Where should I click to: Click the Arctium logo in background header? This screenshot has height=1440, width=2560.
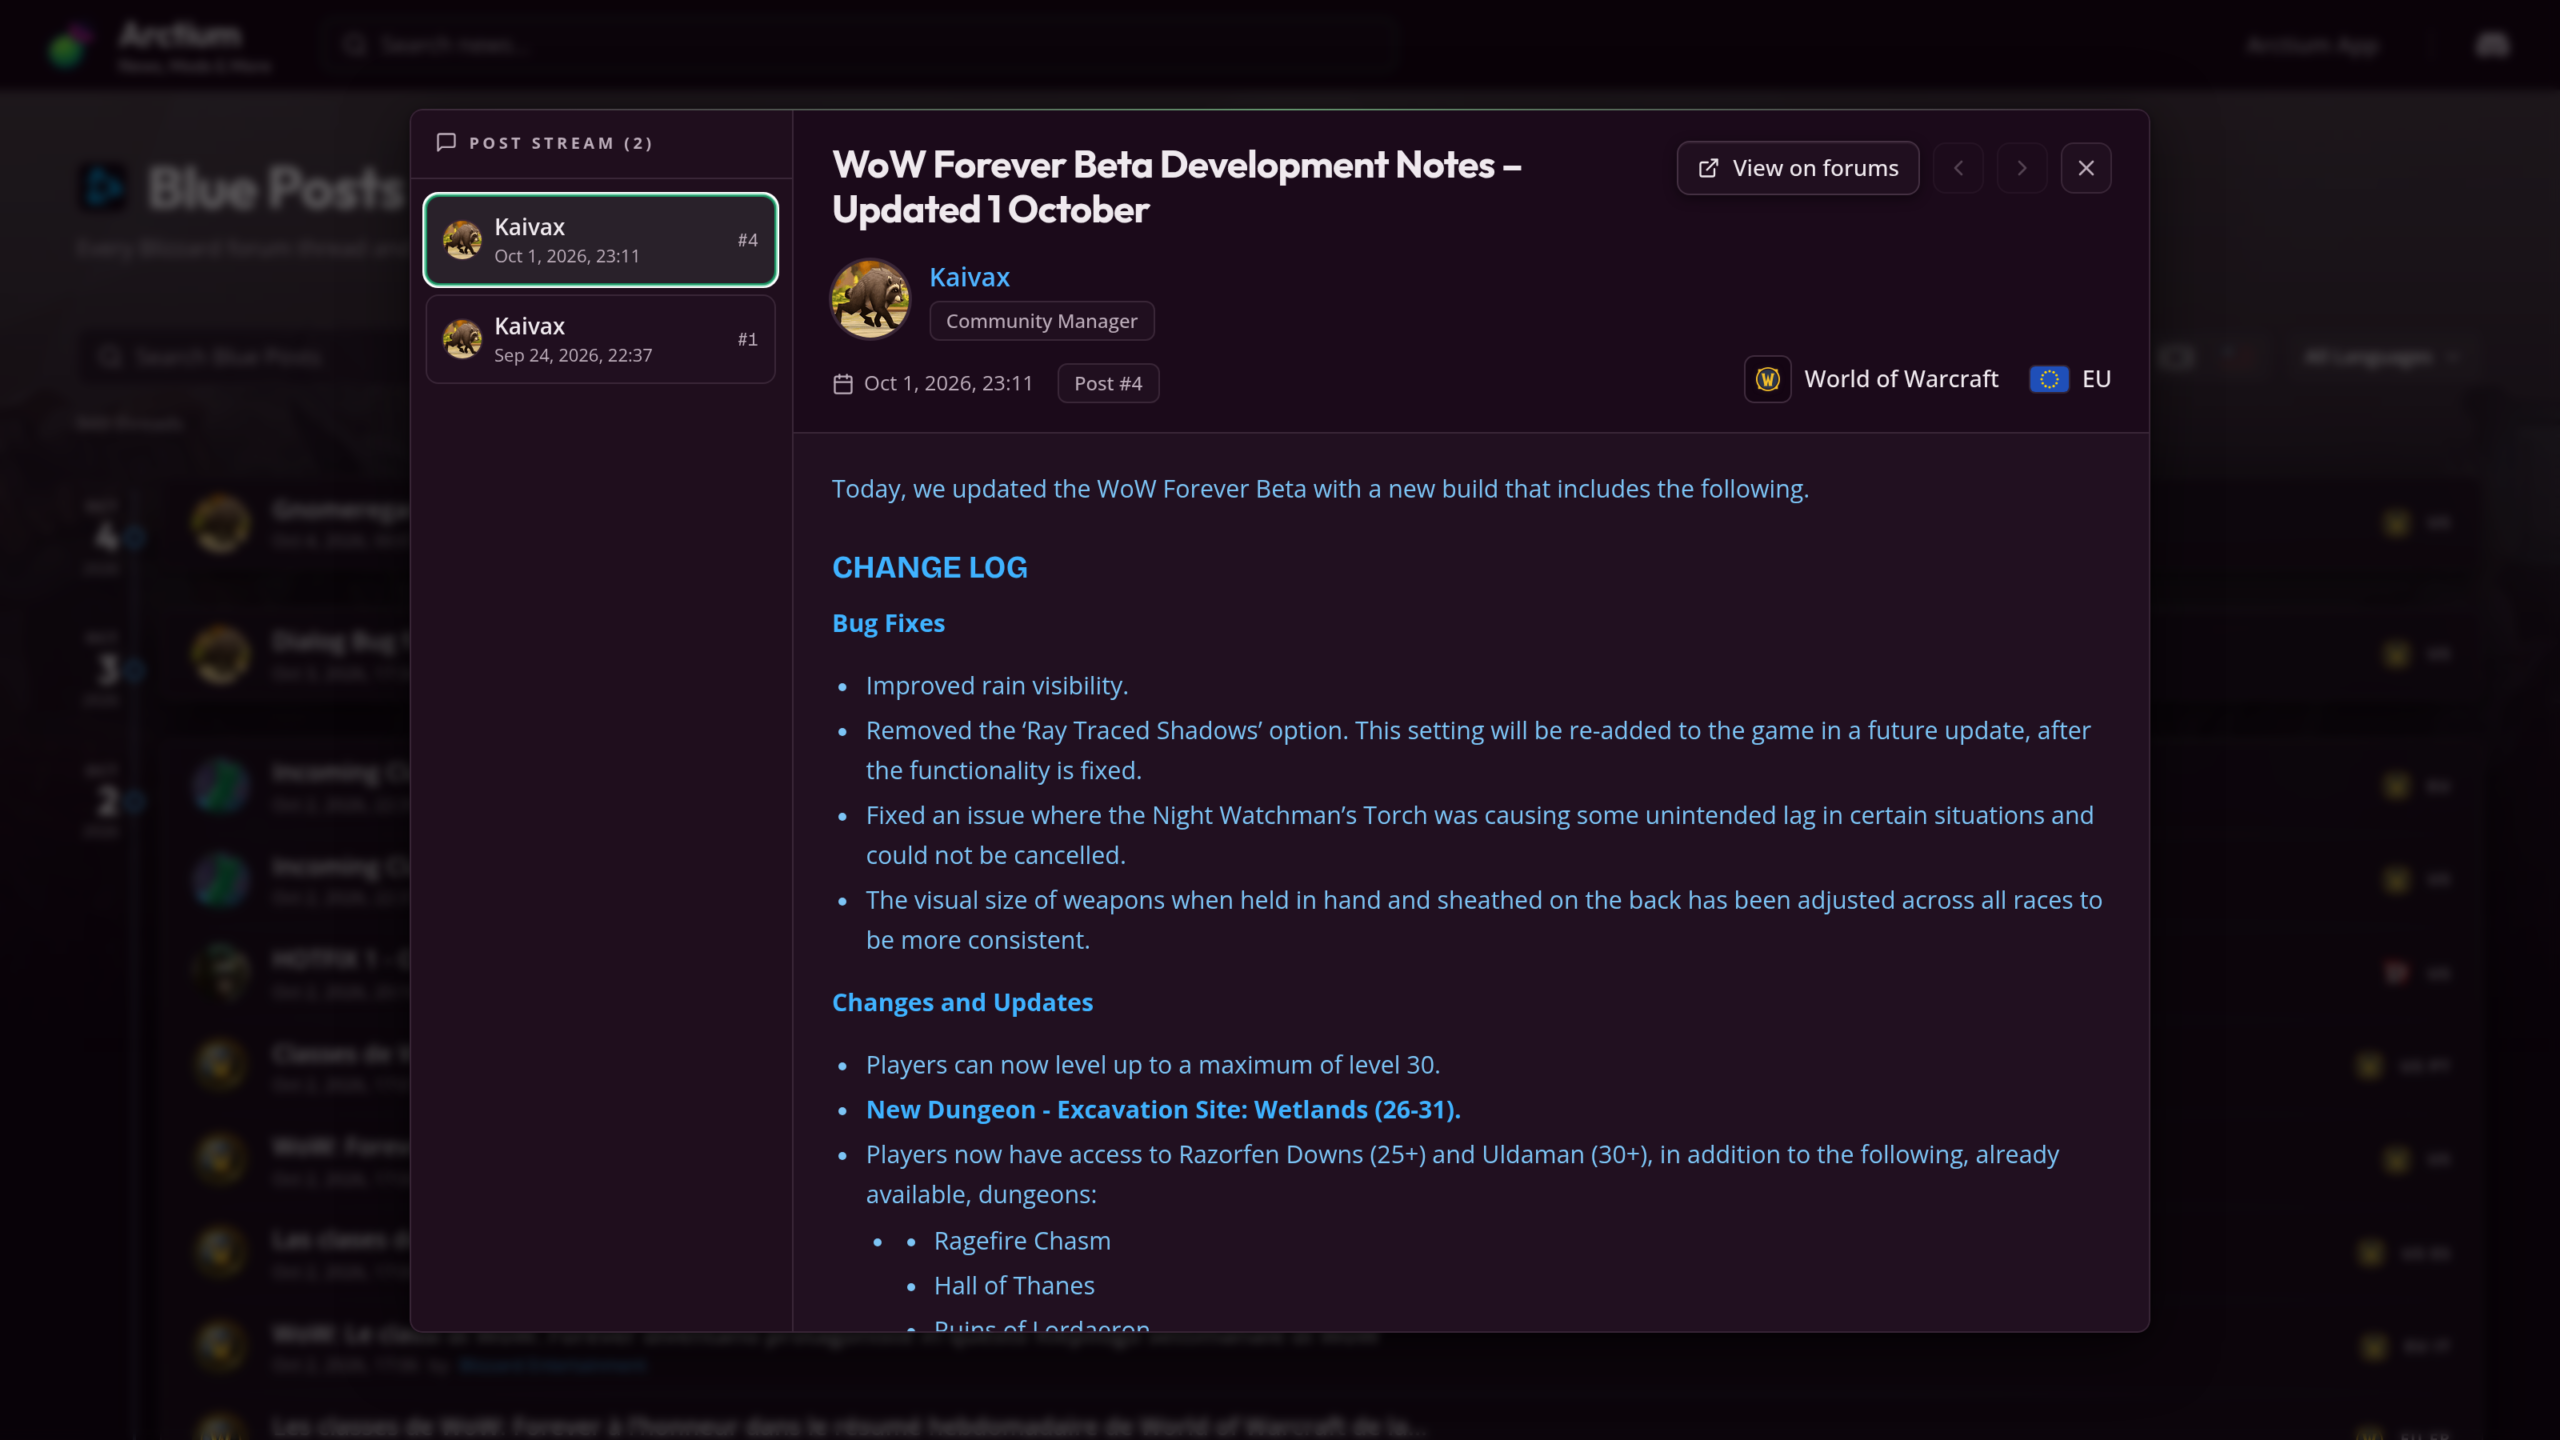click(69, 44)
